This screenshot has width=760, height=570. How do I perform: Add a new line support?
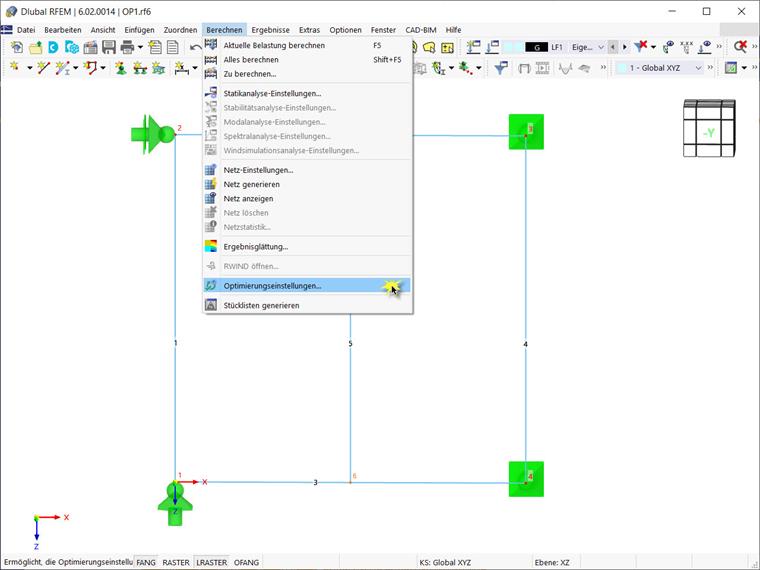point(140,68)
